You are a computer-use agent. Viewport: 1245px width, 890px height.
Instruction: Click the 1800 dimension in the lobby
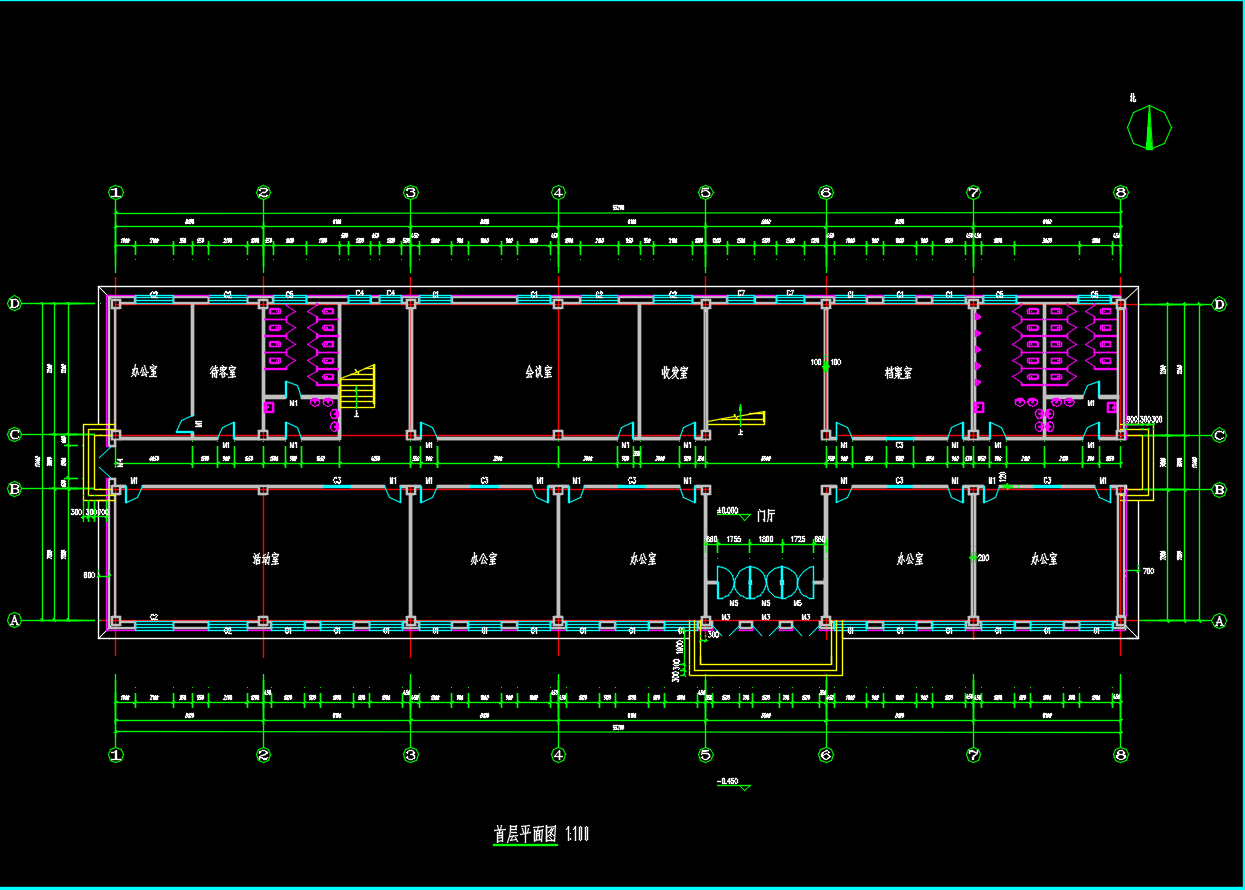[x=765, y=540]
